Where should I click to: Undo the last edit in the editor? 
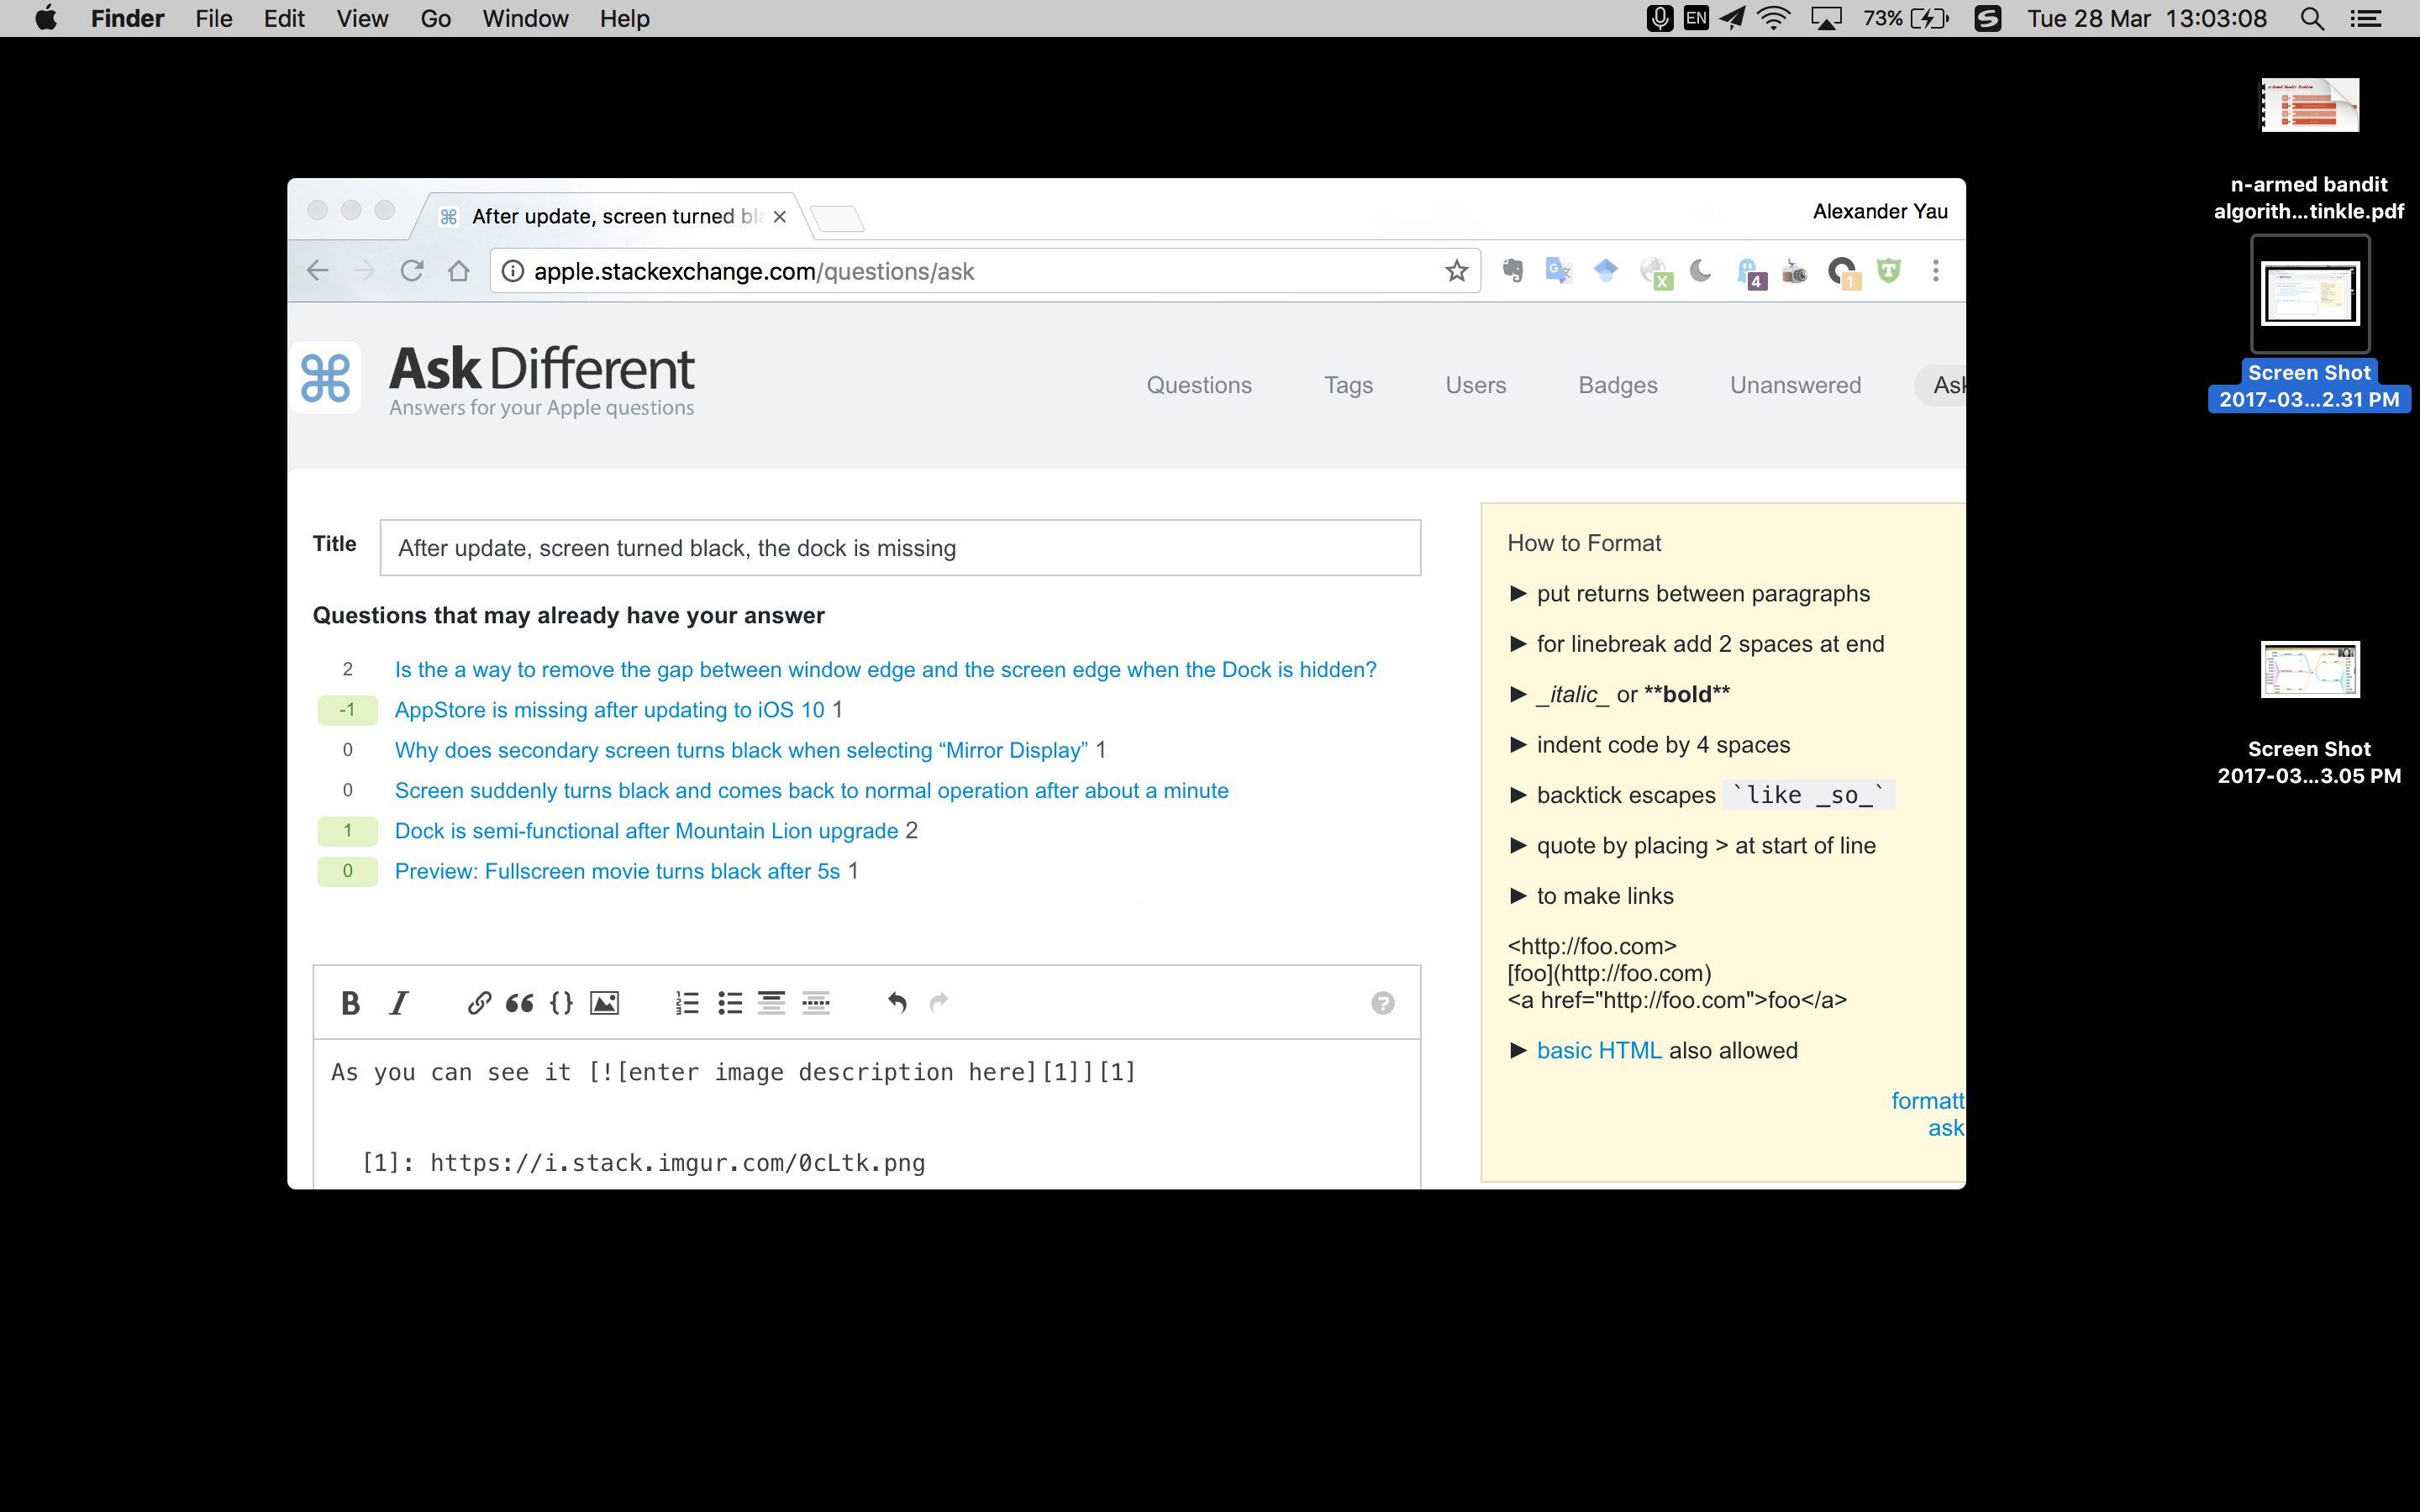897,1003
